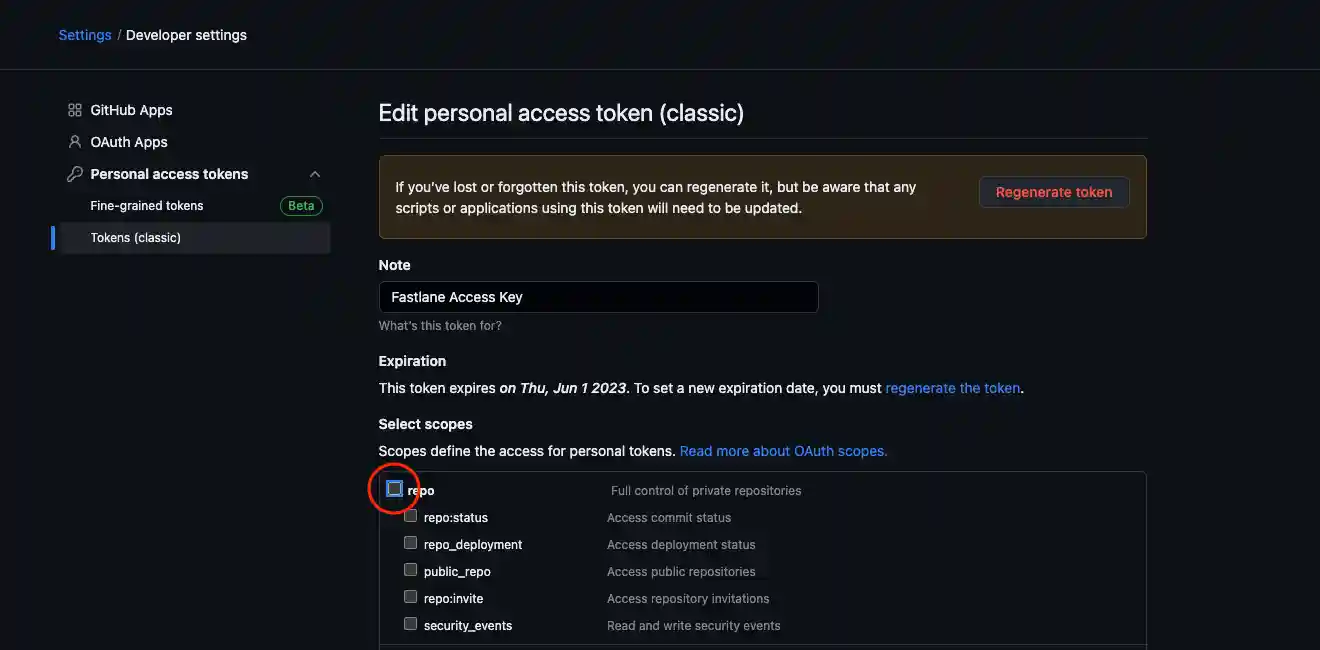Check the security_events scope

pyautogui.click(x=410, y=622)
